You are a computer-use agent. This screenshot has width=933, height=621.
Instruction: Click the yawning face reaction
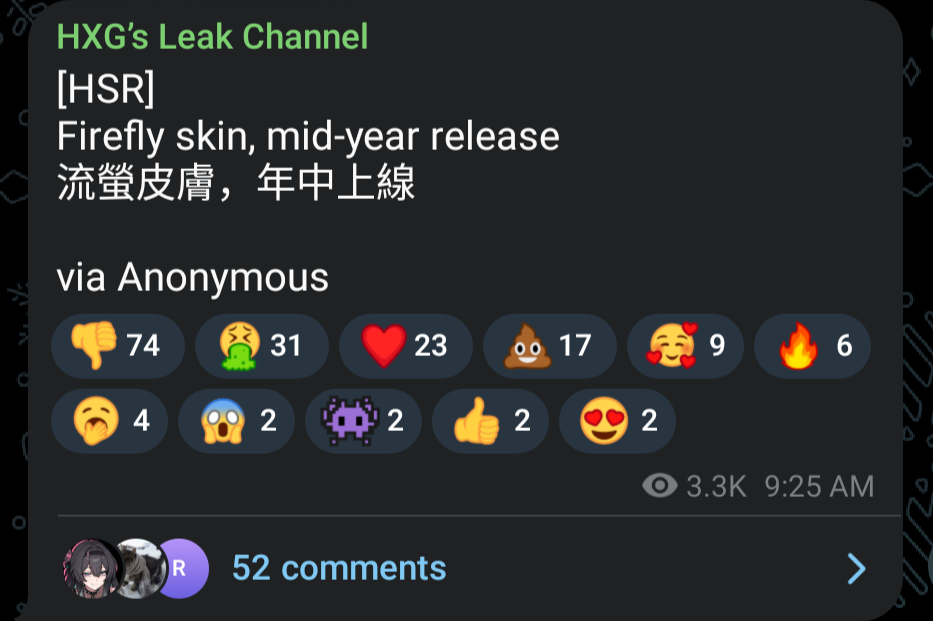[109, 421]
